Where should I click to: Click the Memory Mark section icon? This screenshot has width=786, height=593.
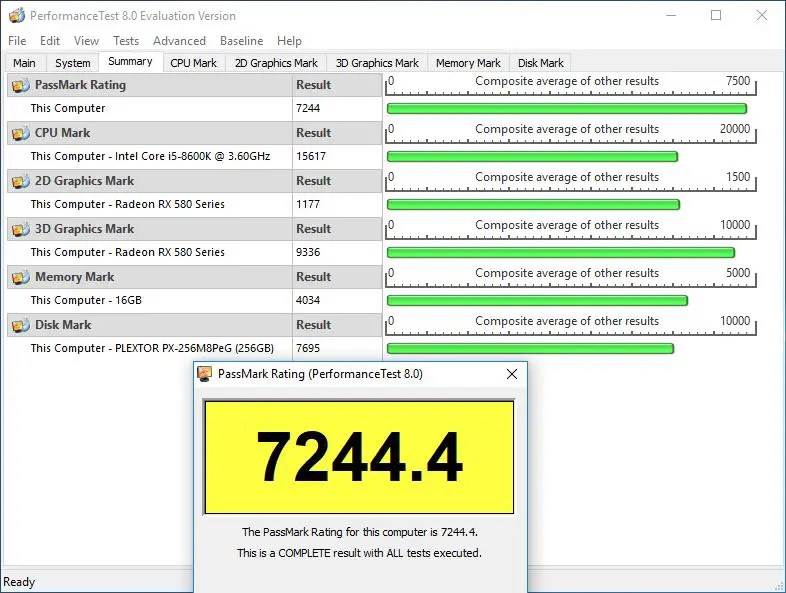coord(21,277)
